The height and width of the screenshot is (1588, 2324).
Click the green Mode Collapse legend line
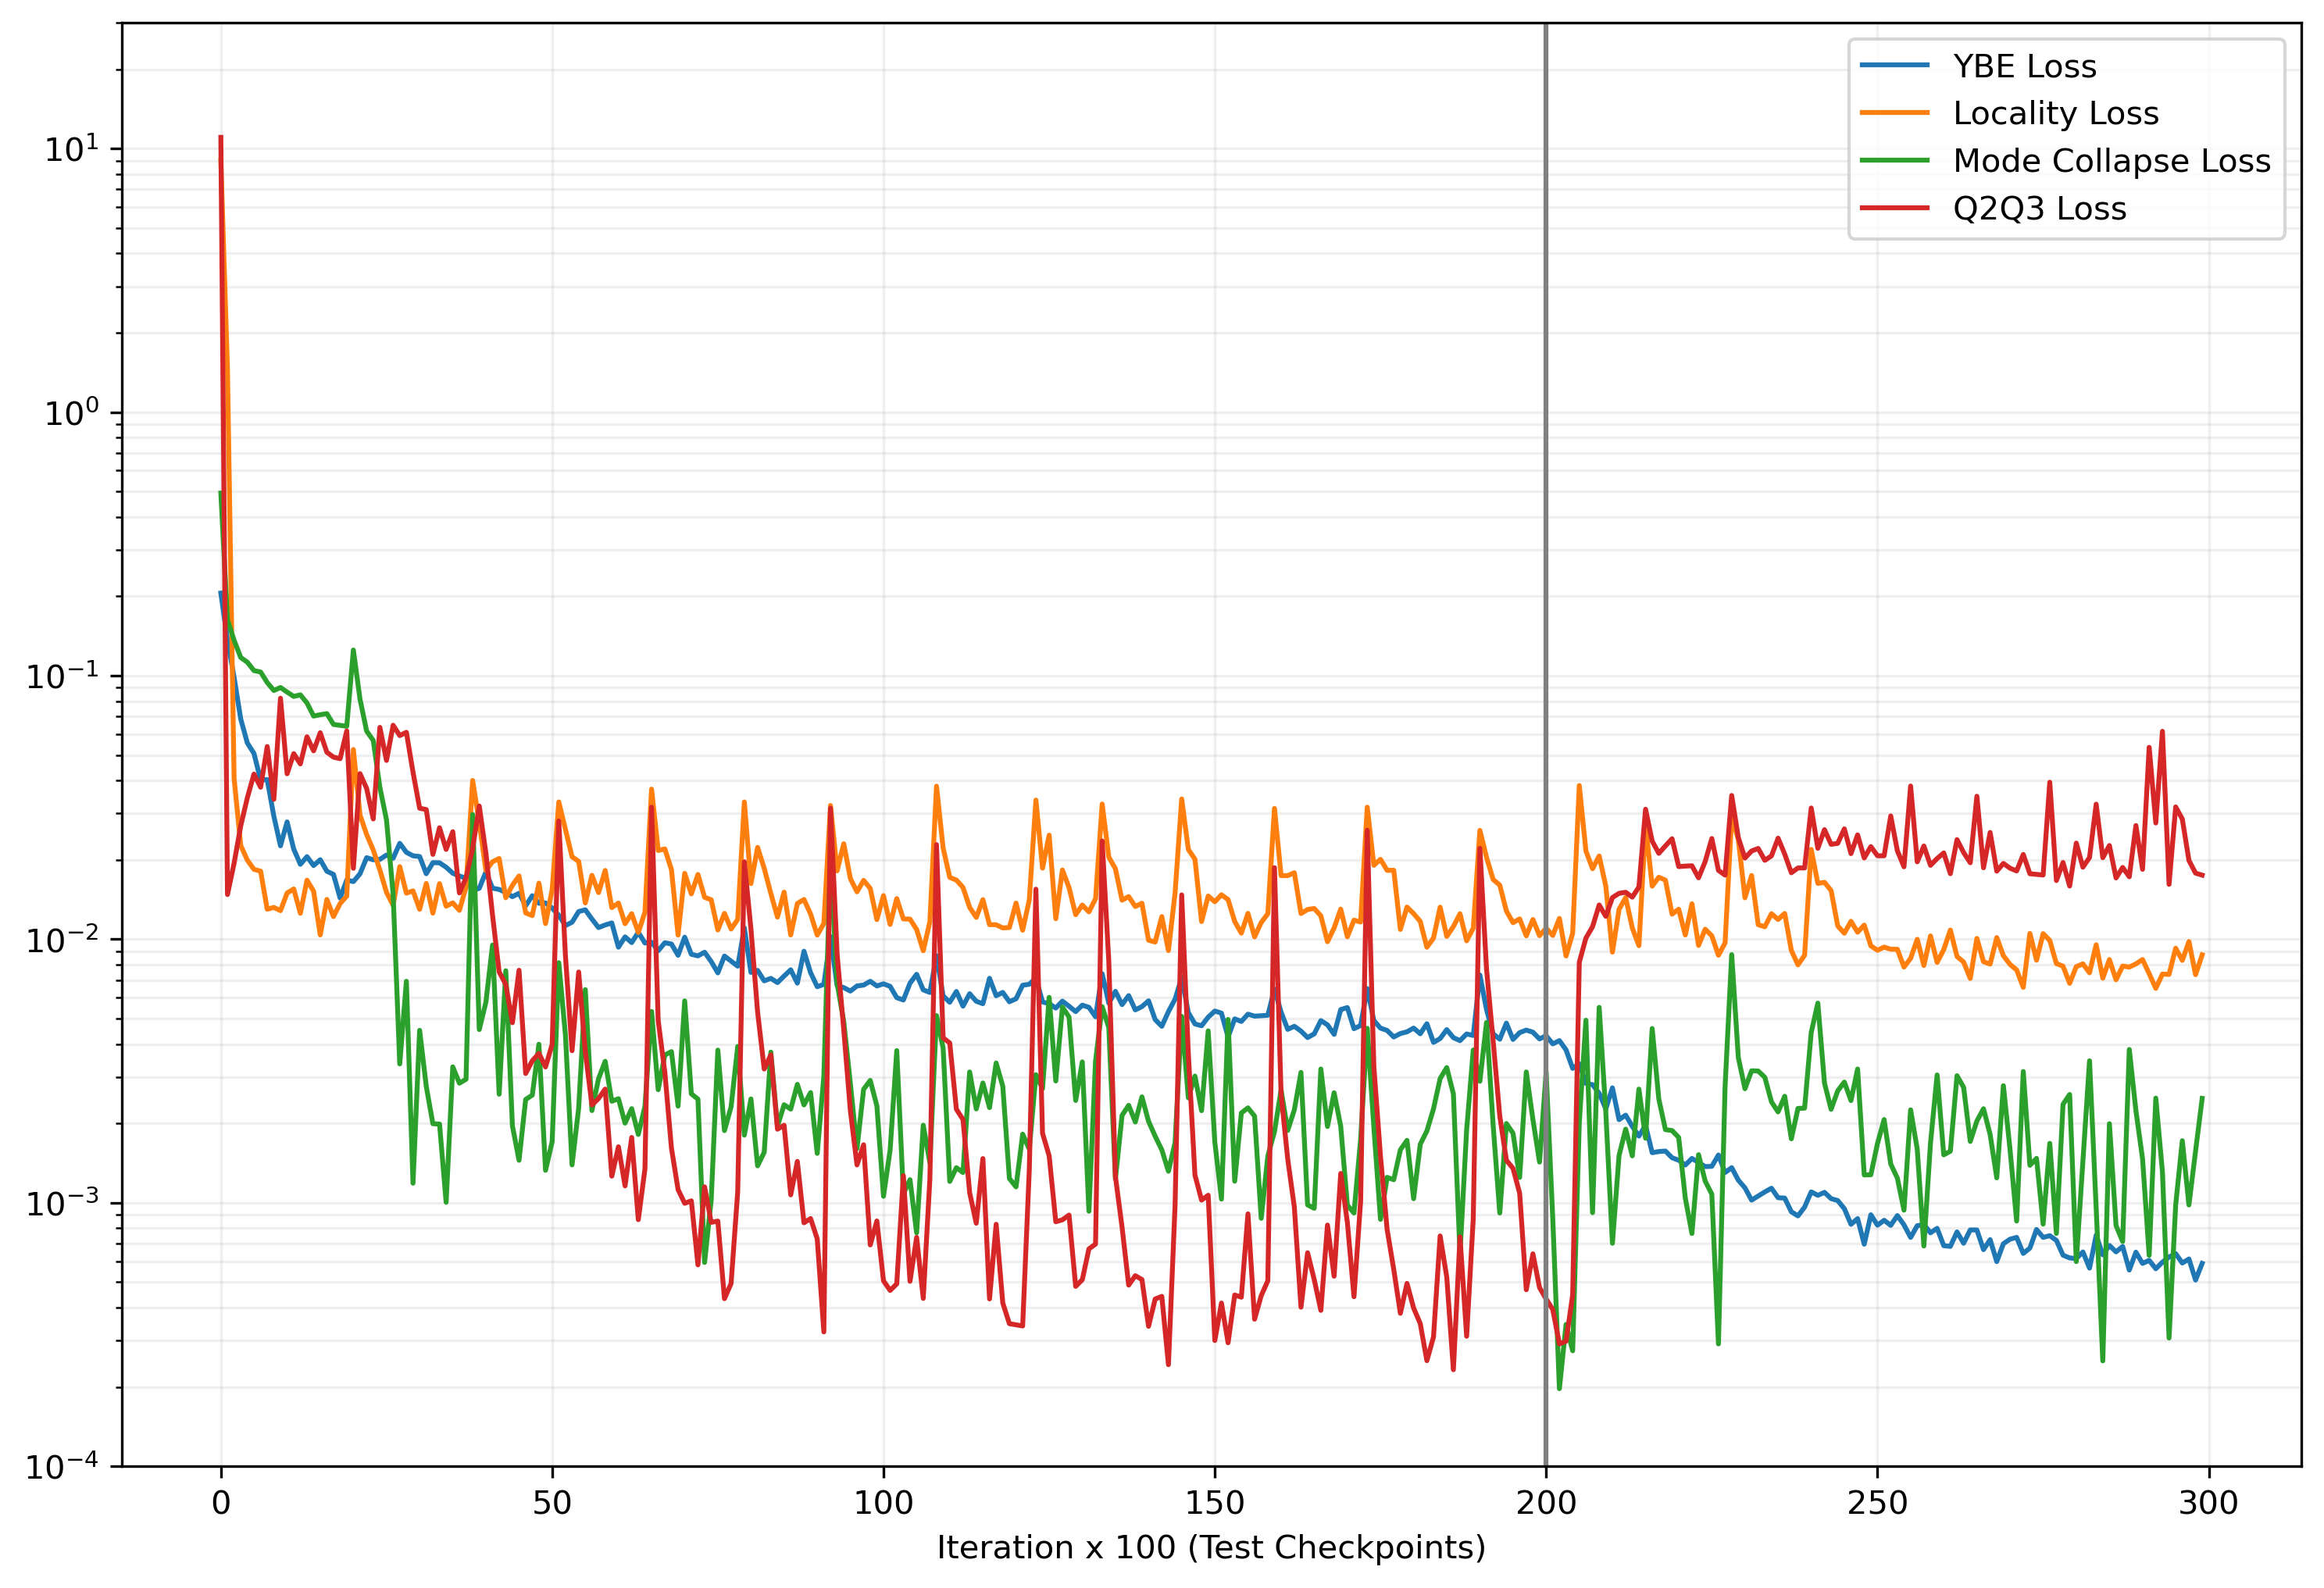coord(1894,160)
